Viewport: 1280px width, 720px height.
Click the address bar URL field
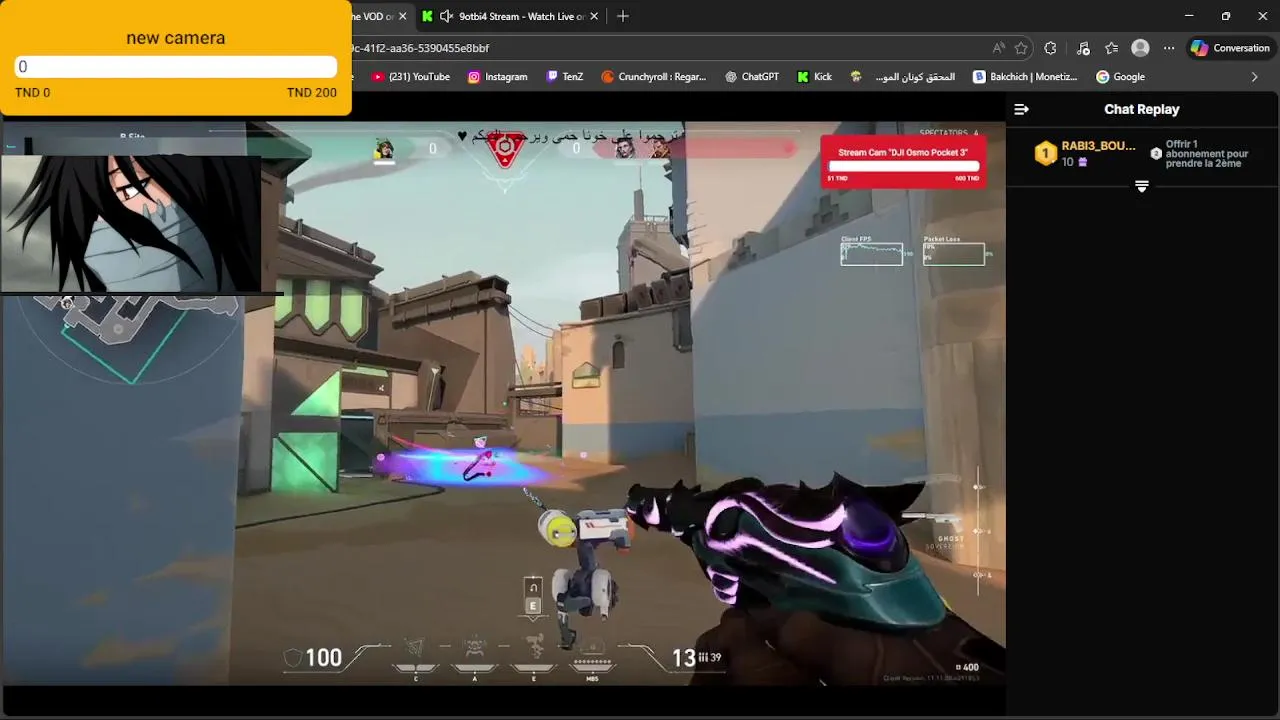(x=660, y=48)
